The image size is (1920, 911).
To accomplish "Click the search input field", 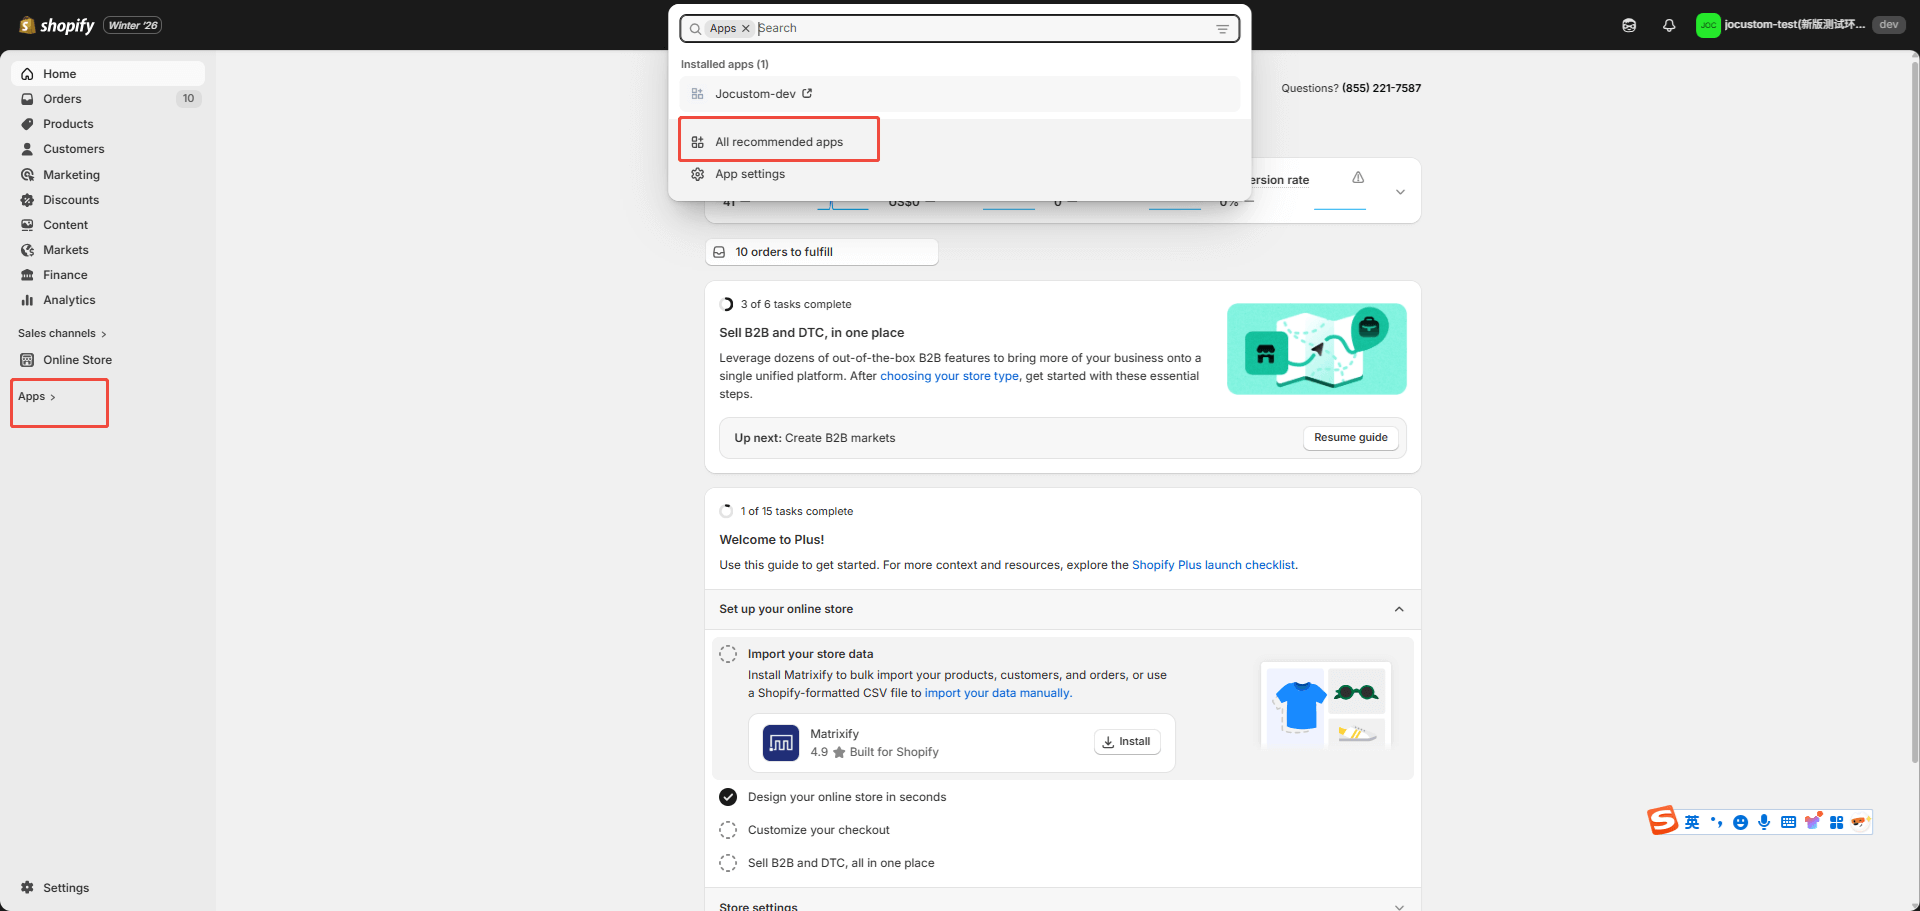I will pyautogui.click(x=980, y=29).
